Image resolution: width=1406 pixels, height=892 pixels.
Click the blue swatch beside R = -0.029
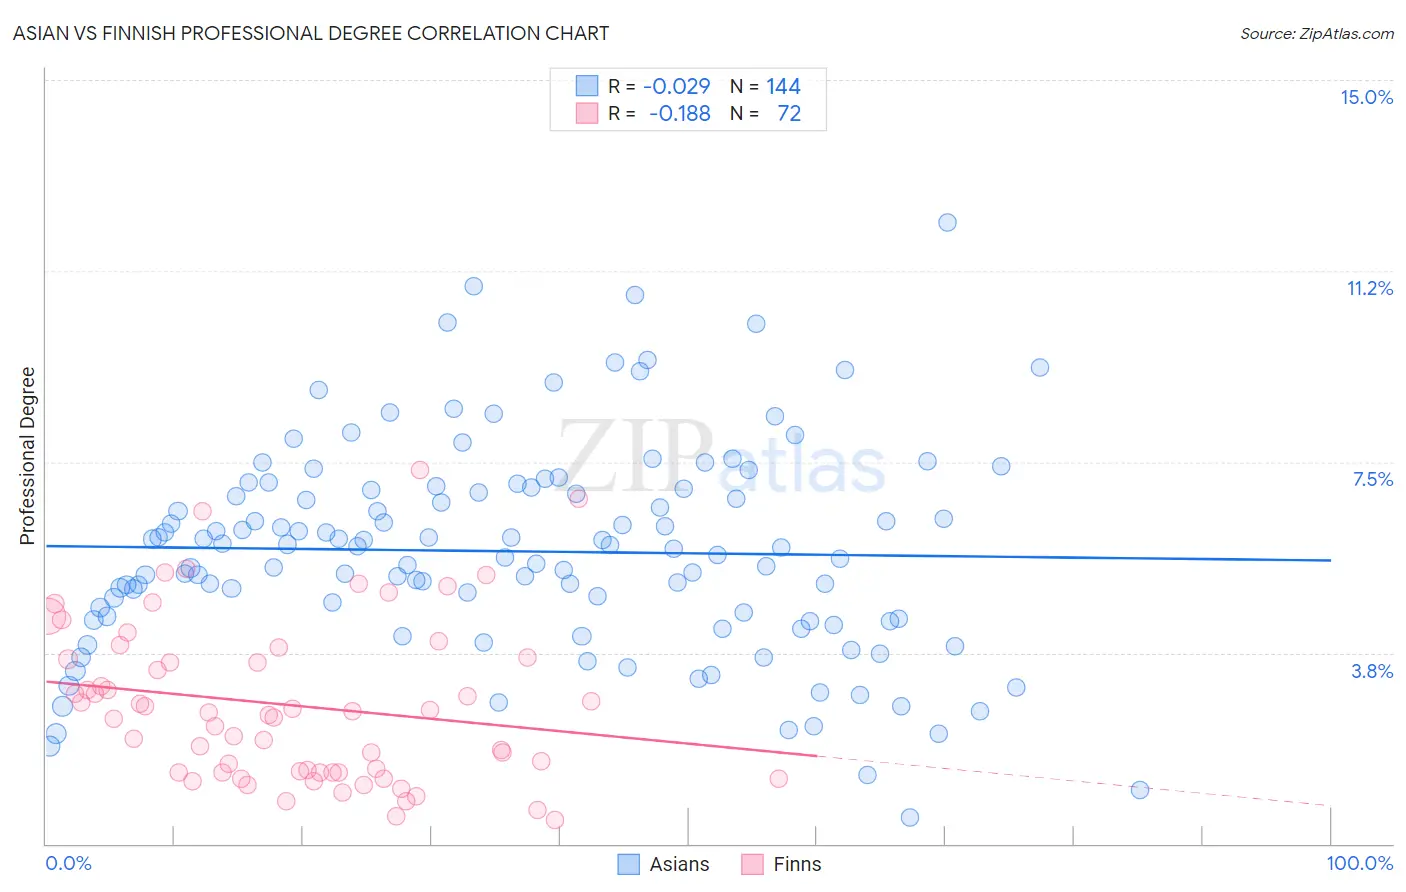[586, 86]
